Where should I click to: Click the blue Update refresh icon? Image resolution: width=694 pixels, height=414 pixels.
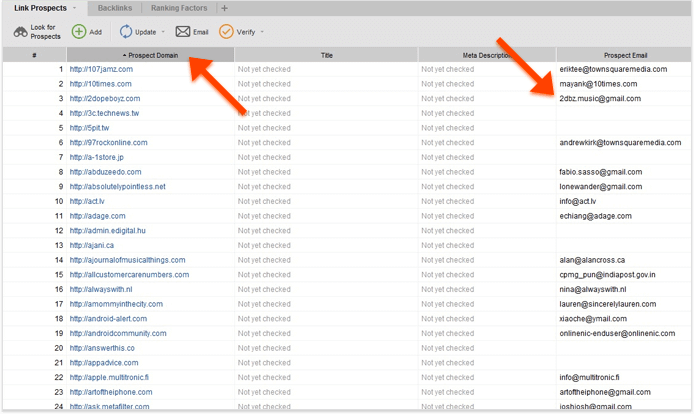click(x=125, y=32)
